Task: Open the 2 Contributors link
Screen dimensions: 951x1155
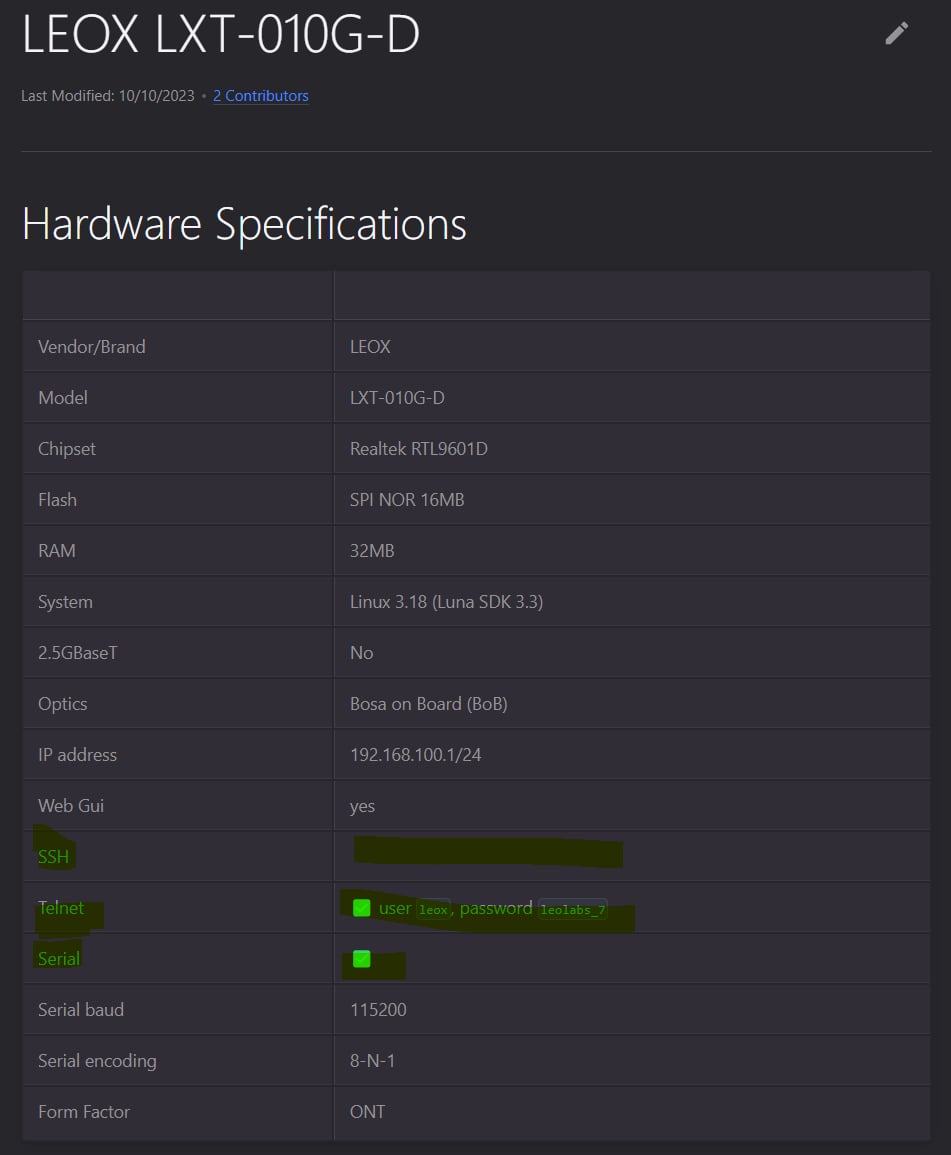Action: click(x=260, y=96)
